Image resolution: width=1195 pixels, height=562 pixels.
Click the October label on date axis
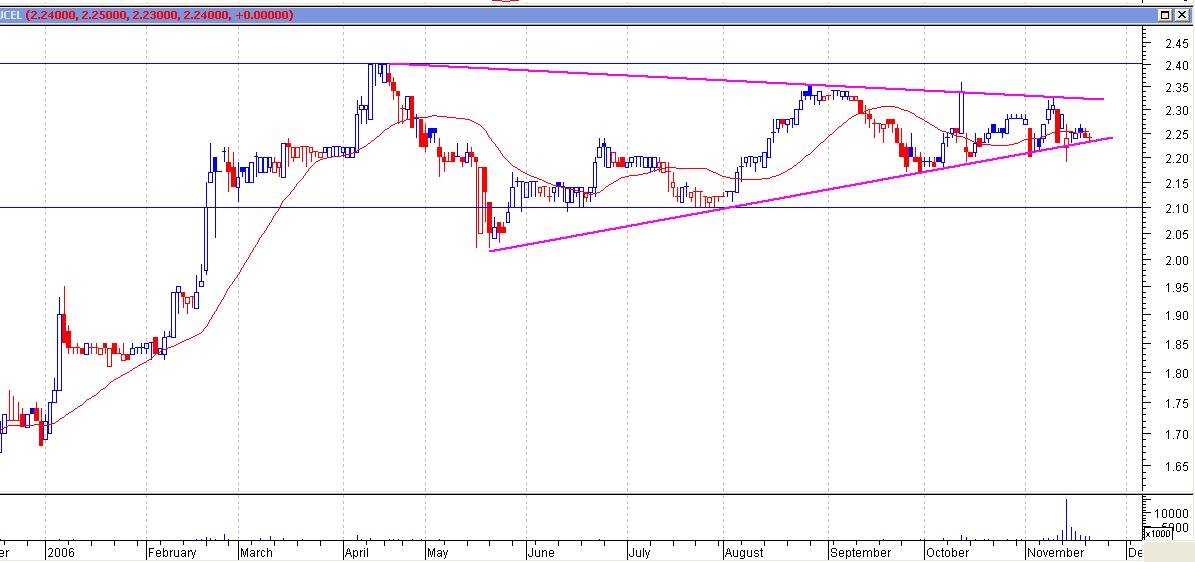(x=947, y=552)
